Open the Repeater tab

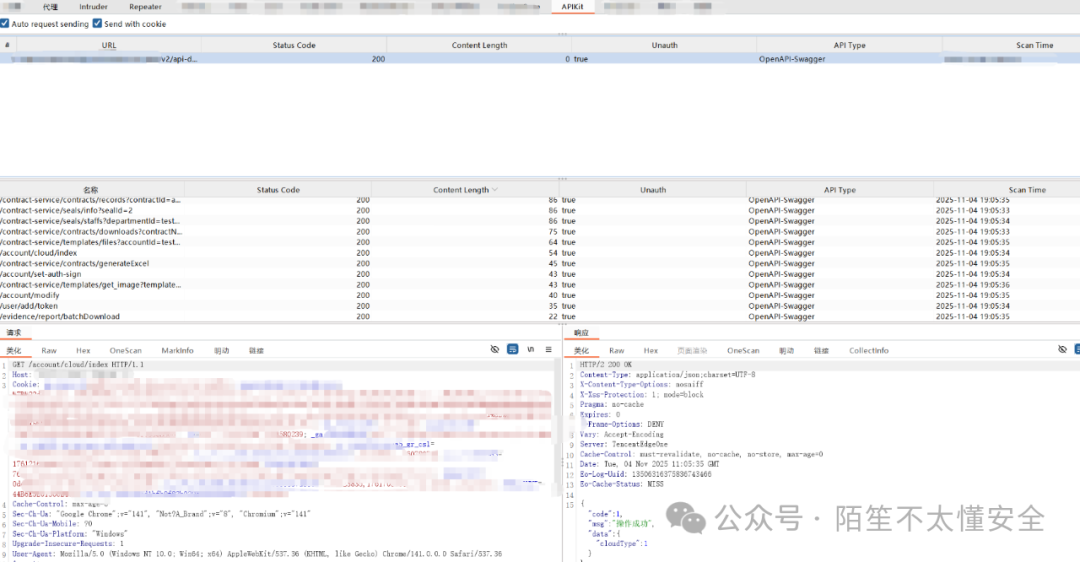[145, 7]
